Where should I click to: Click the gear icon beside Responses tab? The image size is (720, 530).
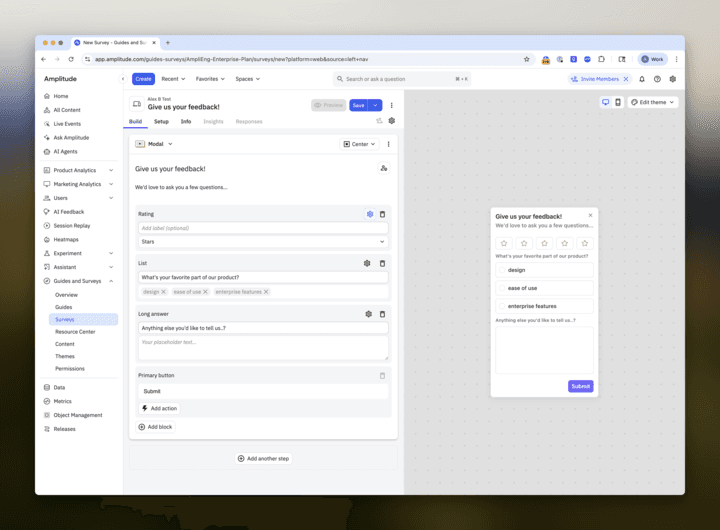point(391,121)
